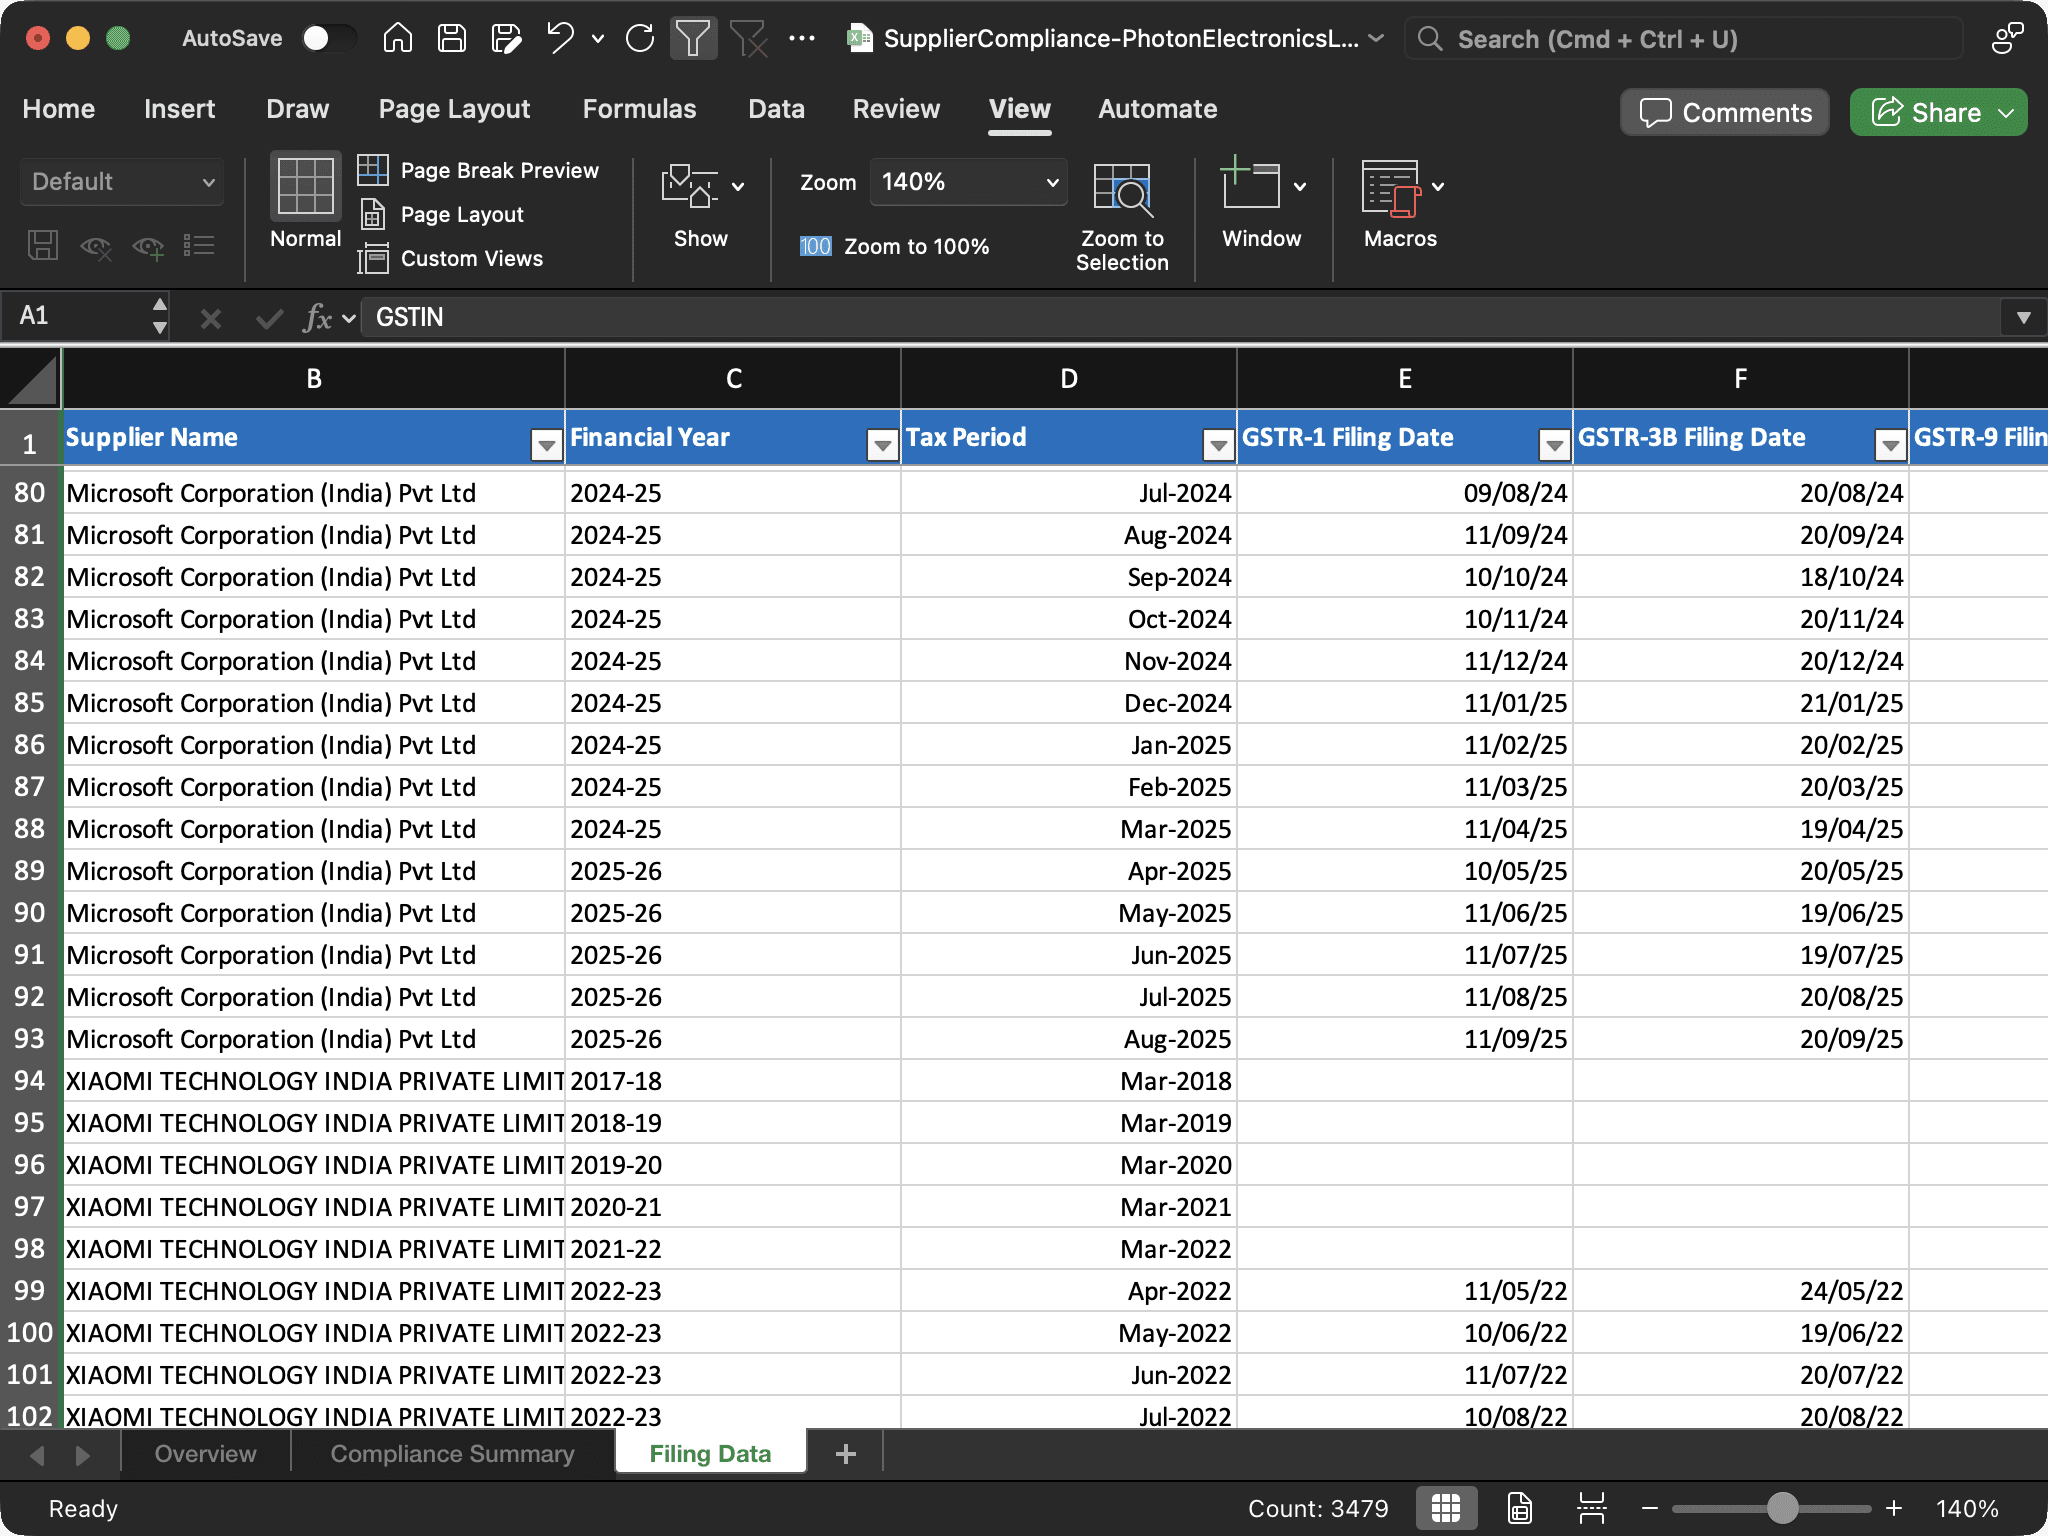
Task: Open Page Break Preview view
Action: click(479, 170)
